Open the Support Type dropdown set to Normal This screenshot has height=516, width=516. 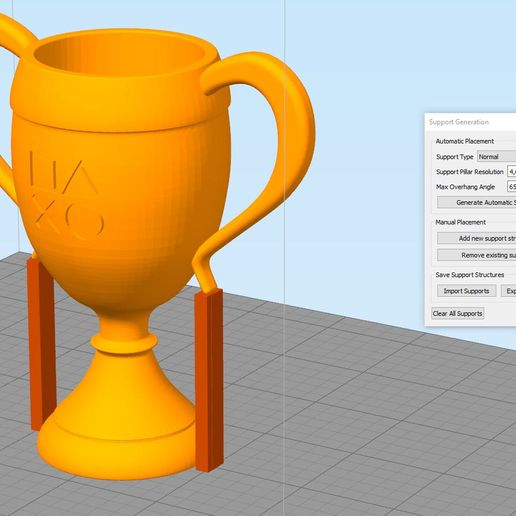(497, 156)
